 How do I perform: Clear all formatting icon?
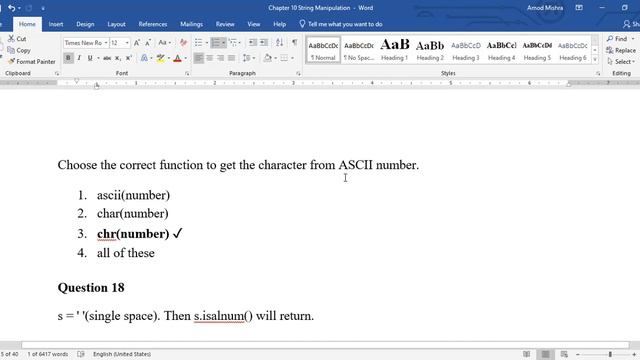(183, 42)
